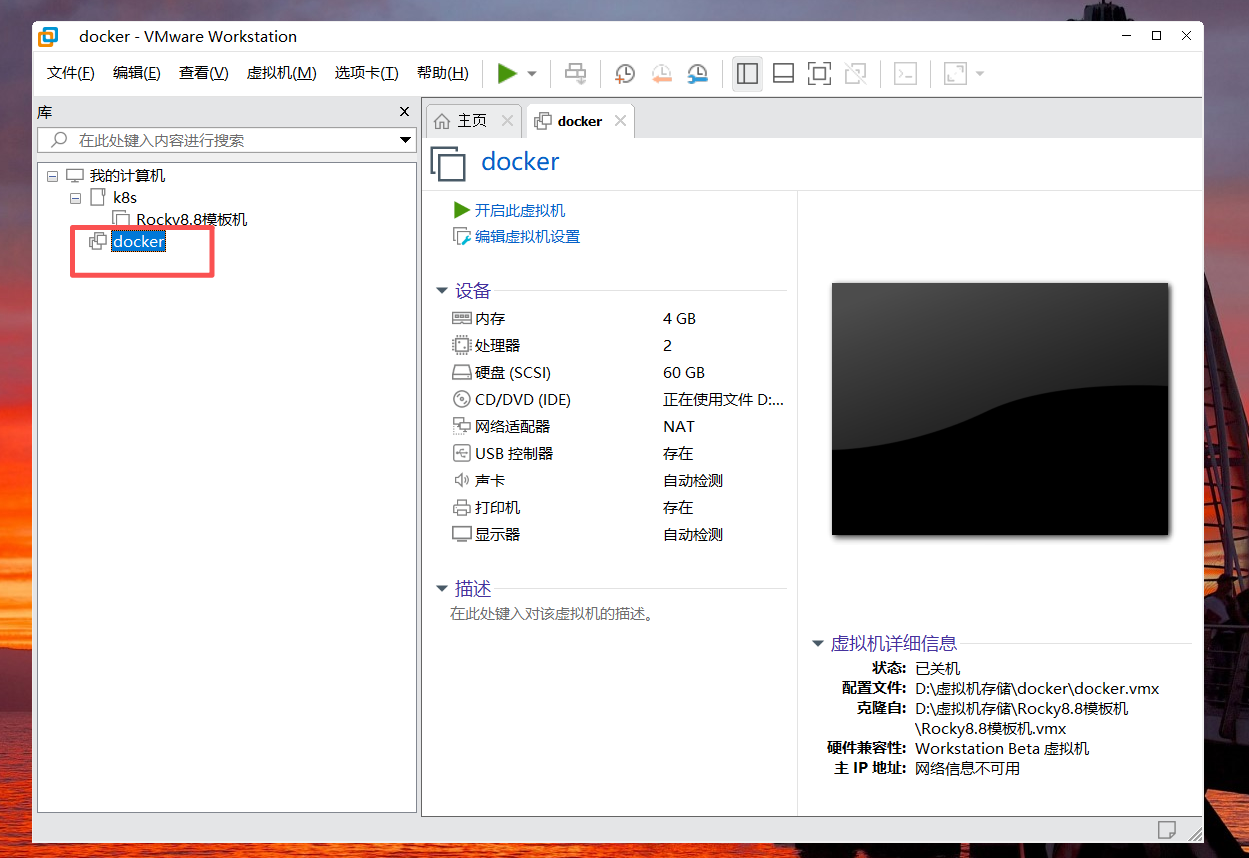Click the 网络信息不可用 IP address value
Screen dimensions: 1249x858
(967, 769)
